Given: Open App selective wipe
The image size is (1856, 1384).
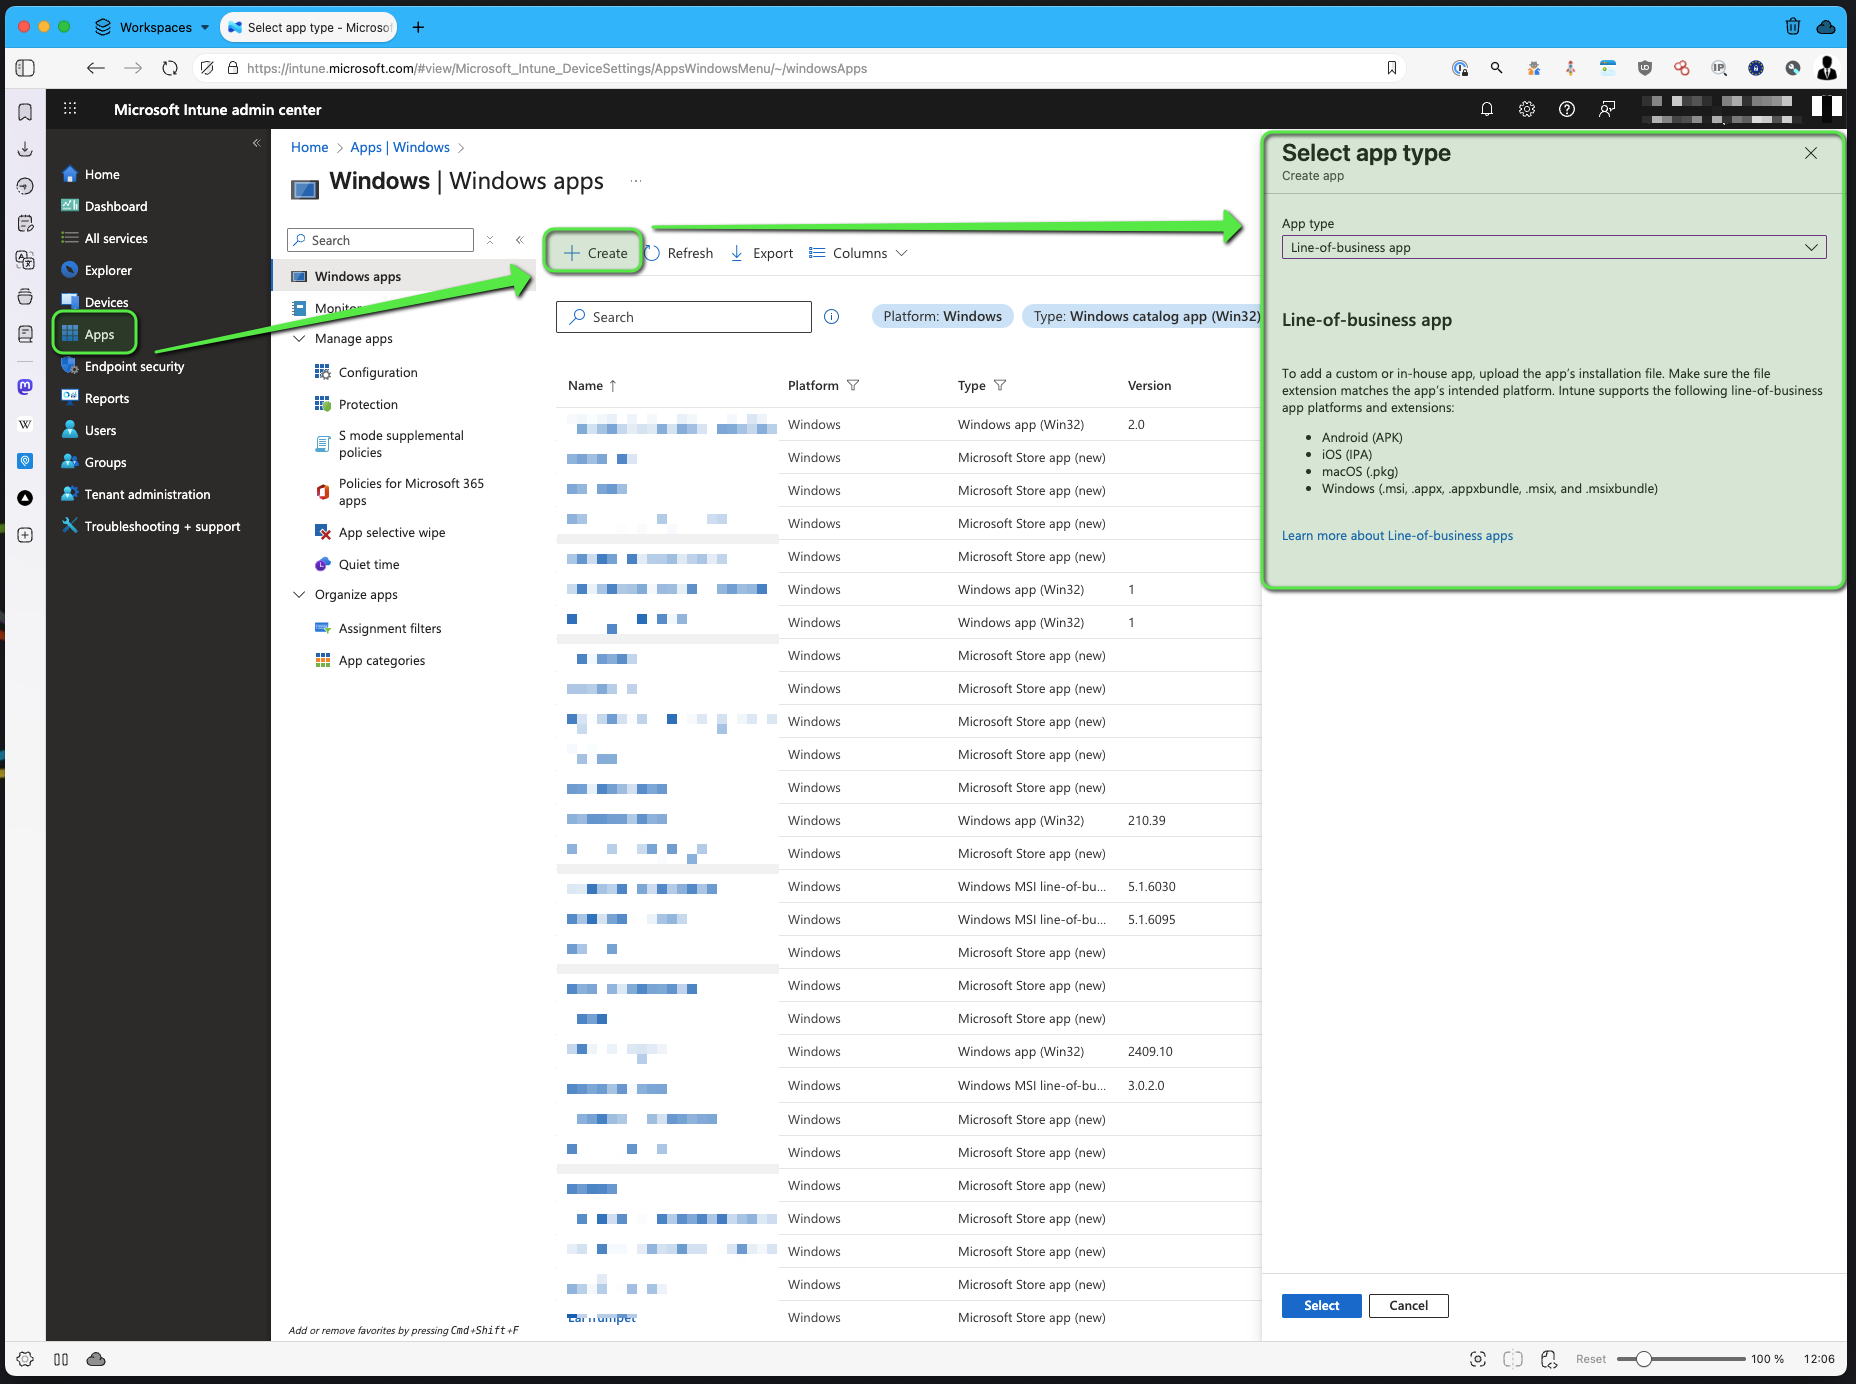Looking at the screenshot, I should click(392, 532).
